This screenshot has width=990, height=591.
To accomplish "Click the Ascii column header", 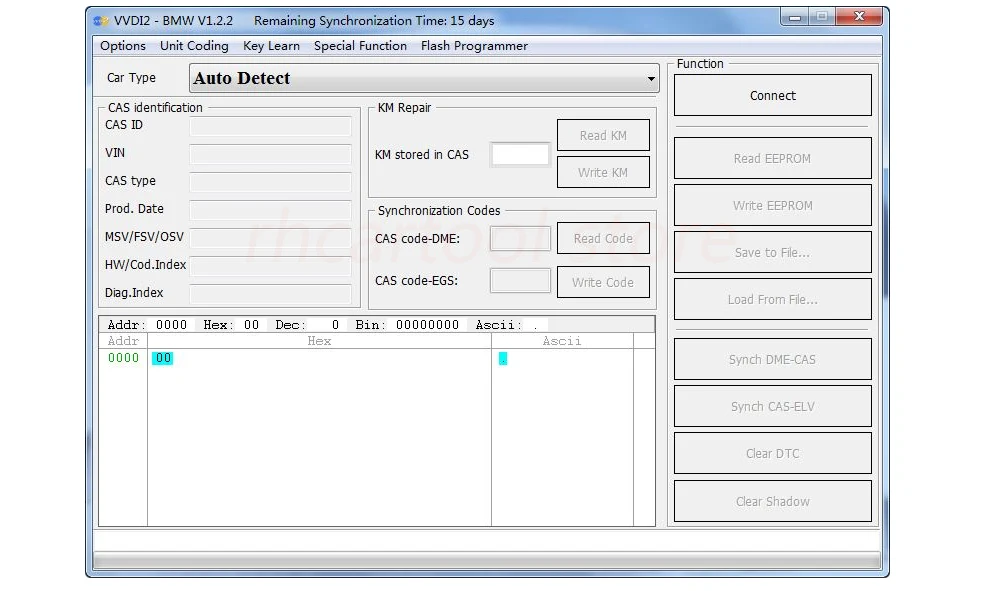I will 562,341.
